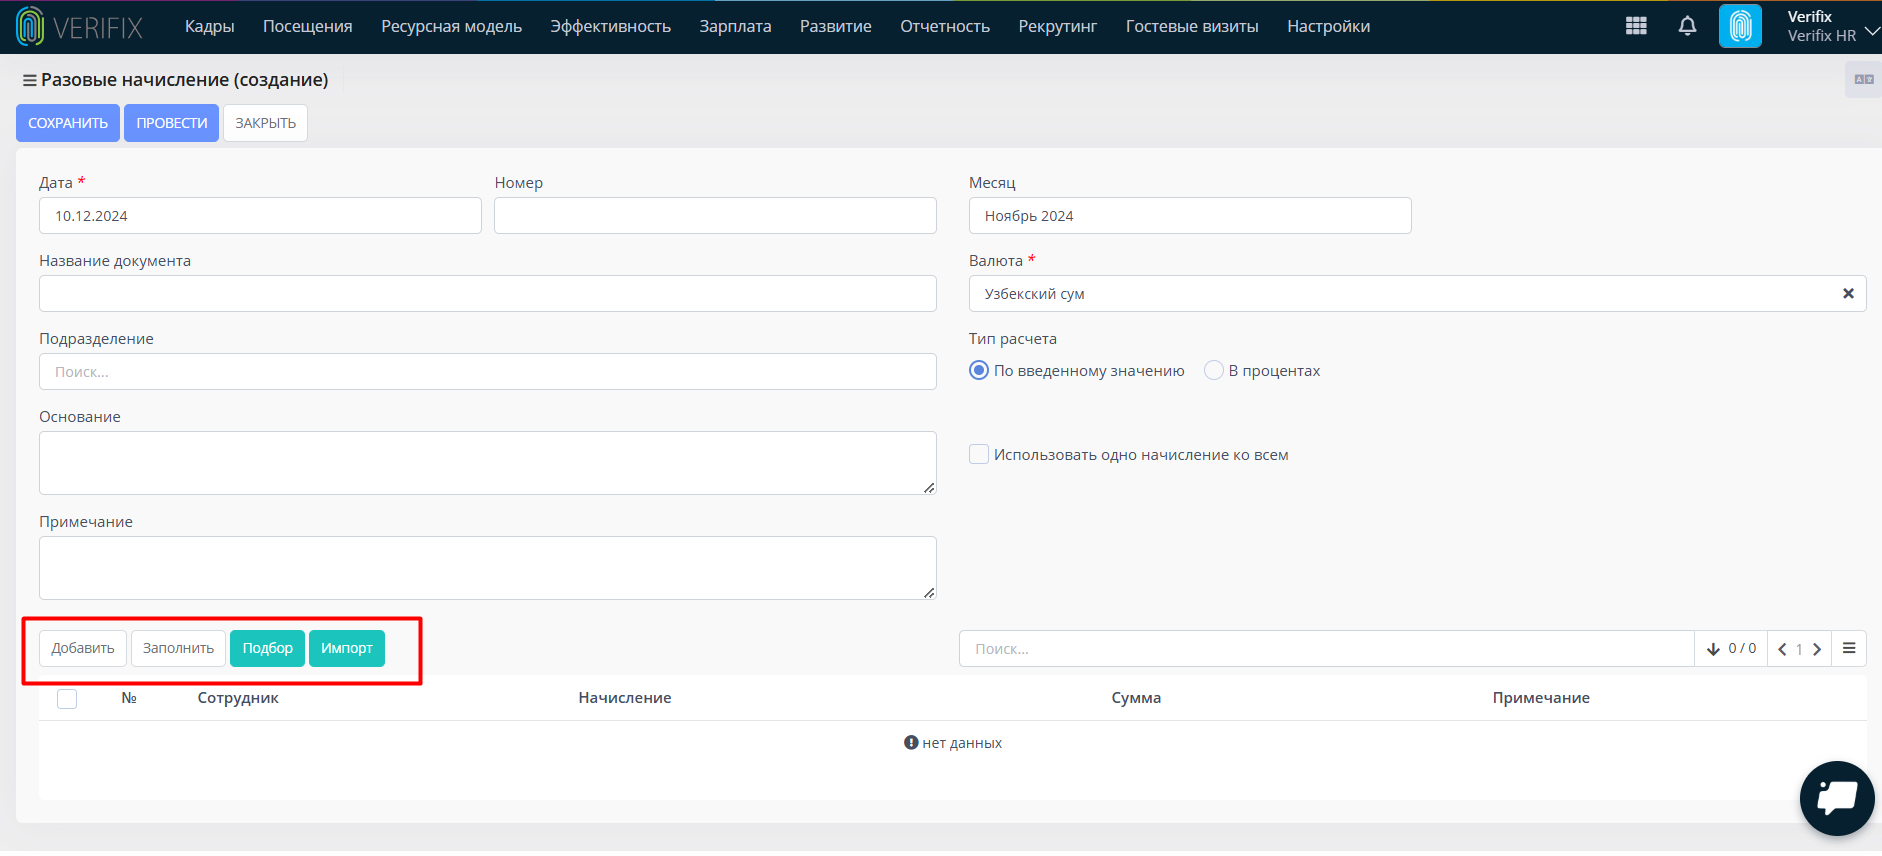Open the Рекрутинг menu
The width and height of the screenshot is (1882, 856).
1058,27
